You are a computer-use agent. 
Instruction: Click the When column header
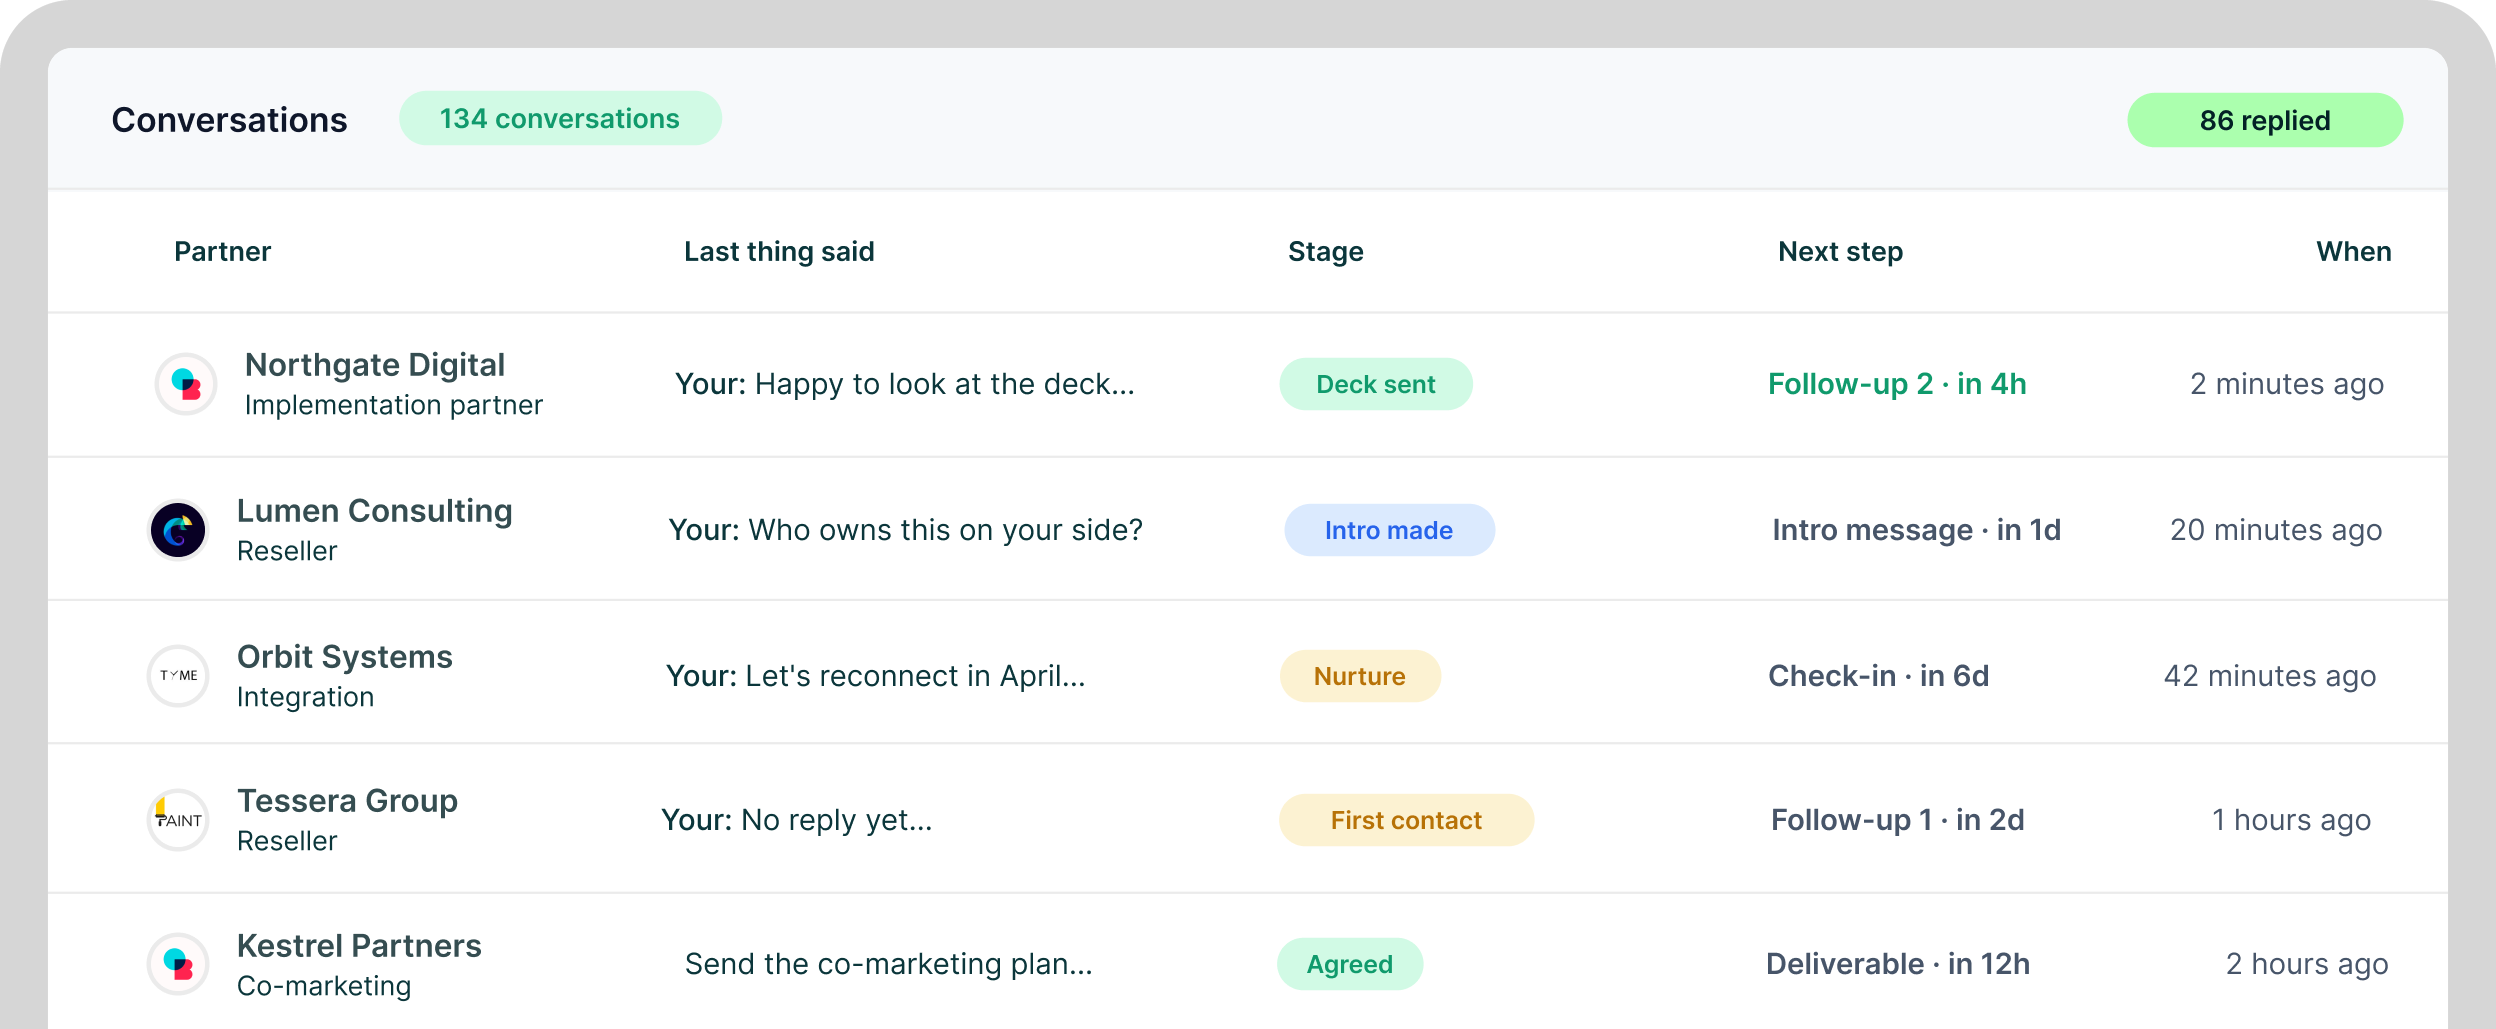2354,251
